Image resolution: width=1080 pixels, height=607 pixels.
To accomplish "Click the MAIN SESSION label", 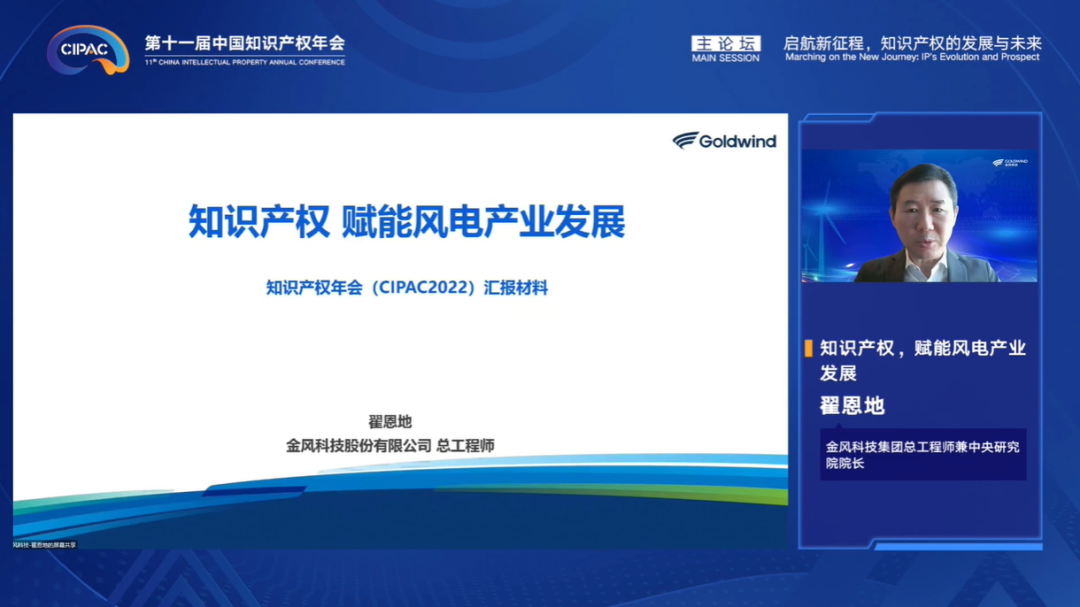I will pos(725,58).
